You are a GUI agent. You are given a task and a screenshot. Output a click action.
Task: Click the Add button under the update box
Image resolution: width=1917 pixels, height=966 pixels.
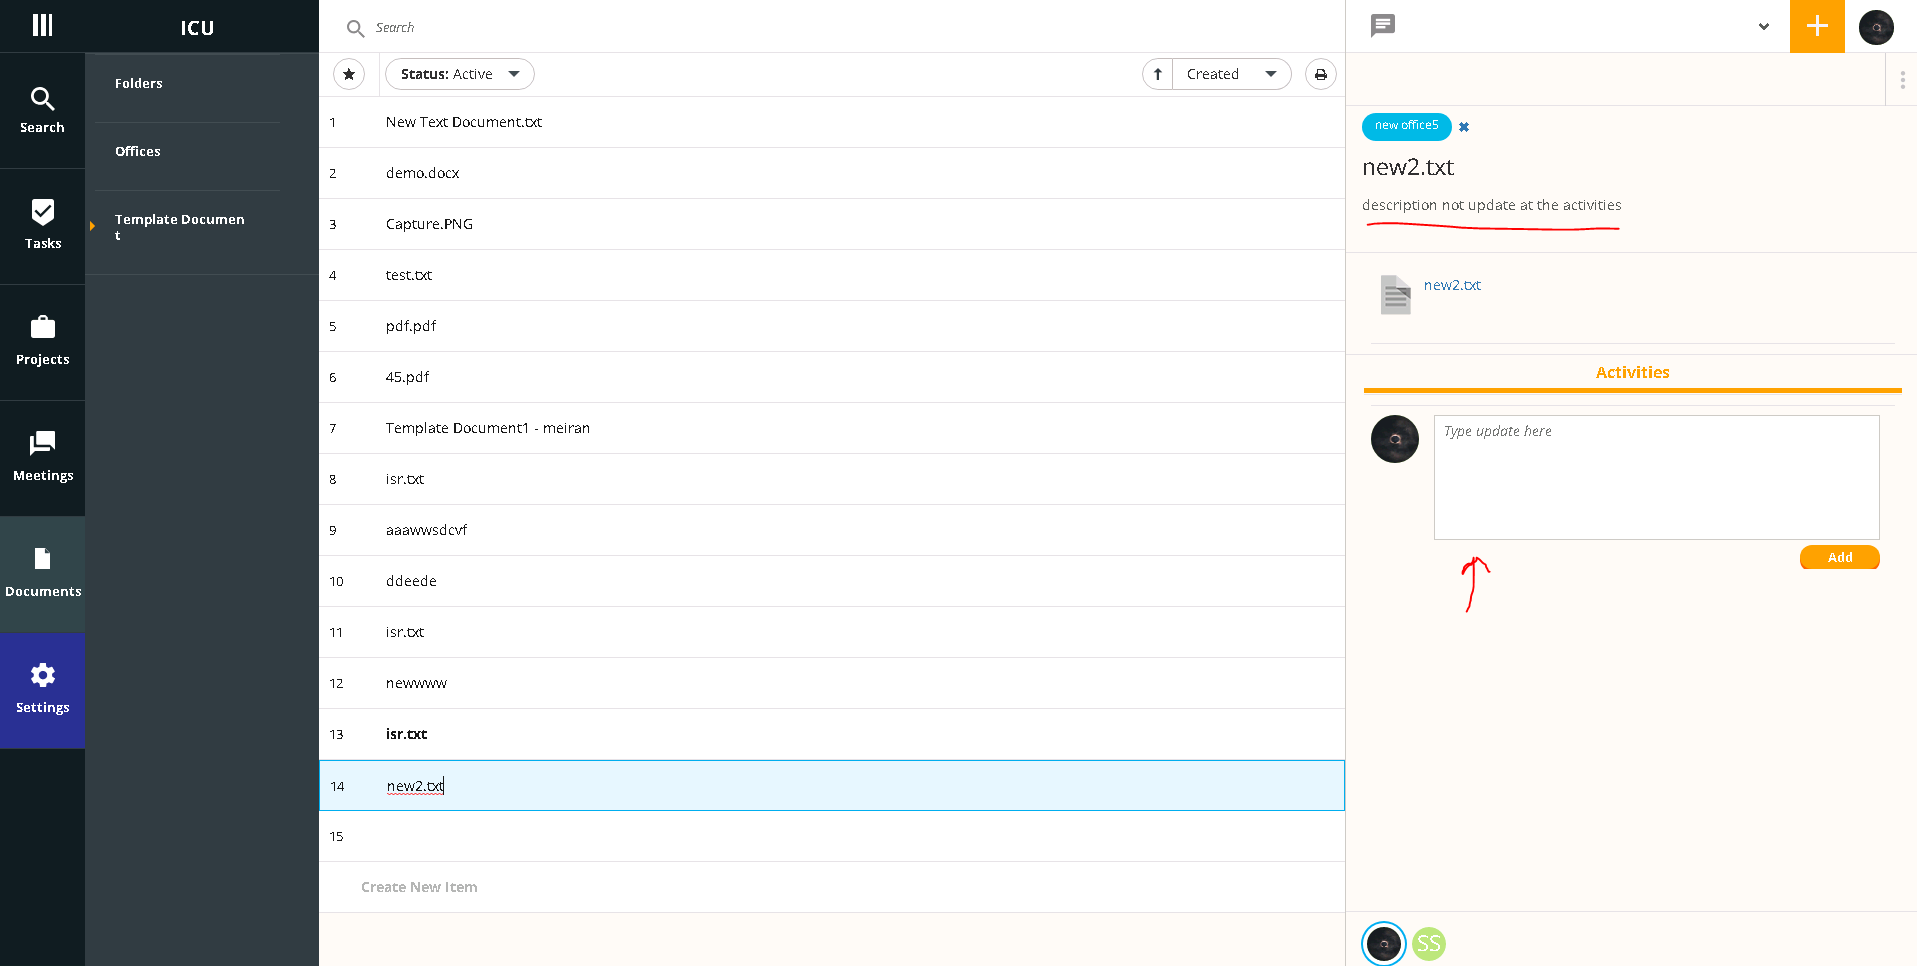coord(1839,557)
